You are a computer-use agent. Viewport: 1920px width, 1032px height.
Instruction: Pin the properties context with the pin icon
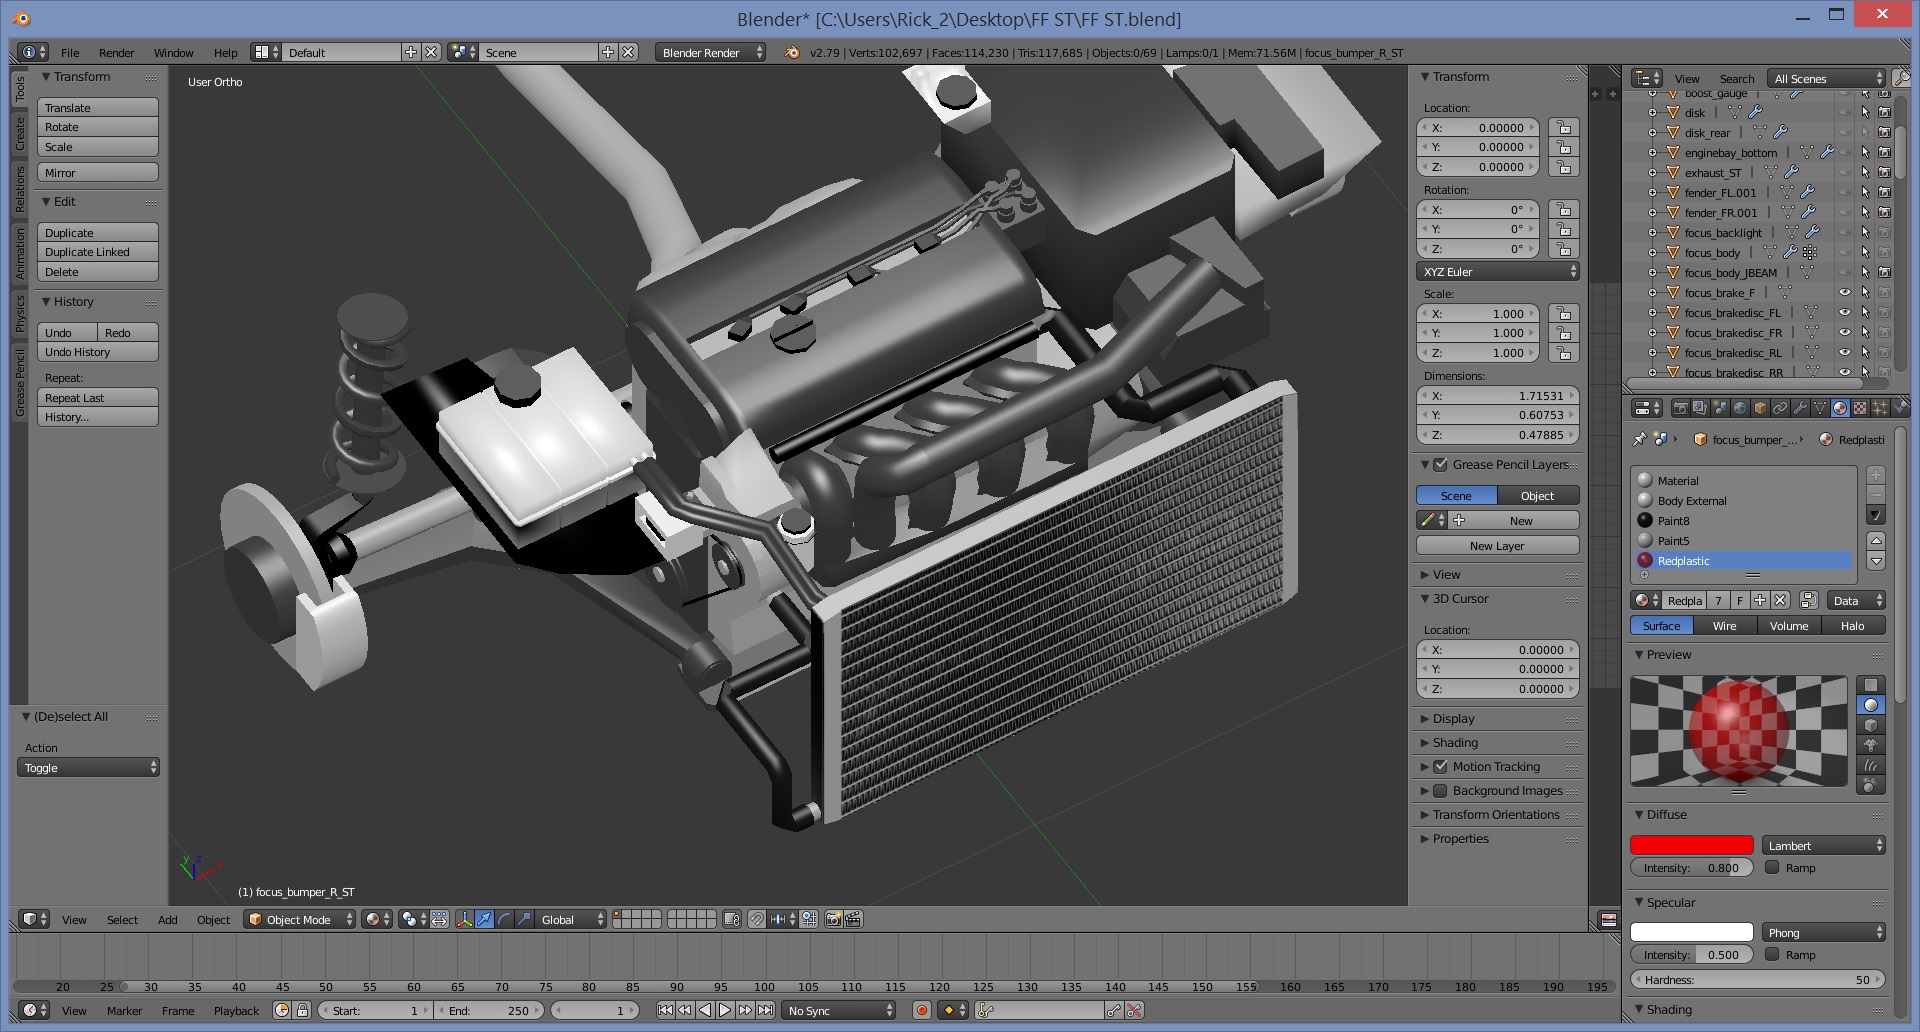[x=1639, y=439]
